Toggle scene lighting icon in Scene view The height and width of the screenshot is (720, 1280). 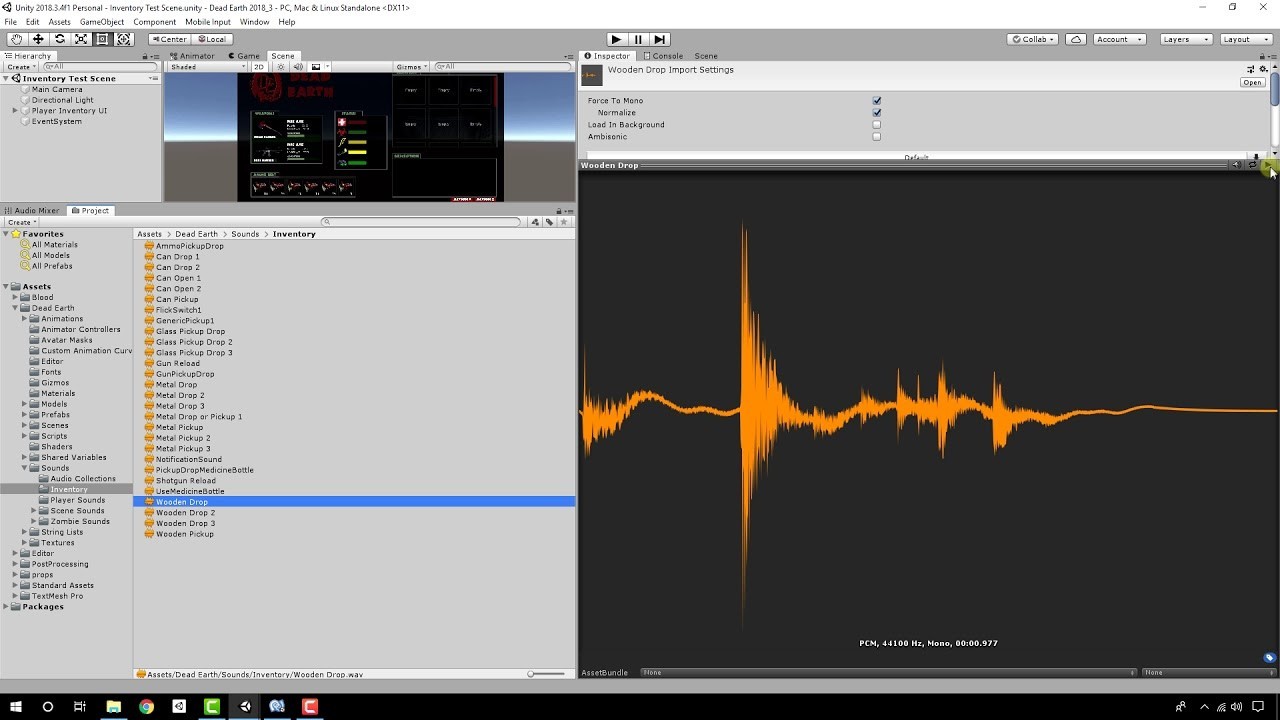pyautogui.click(x=281, y=67)
